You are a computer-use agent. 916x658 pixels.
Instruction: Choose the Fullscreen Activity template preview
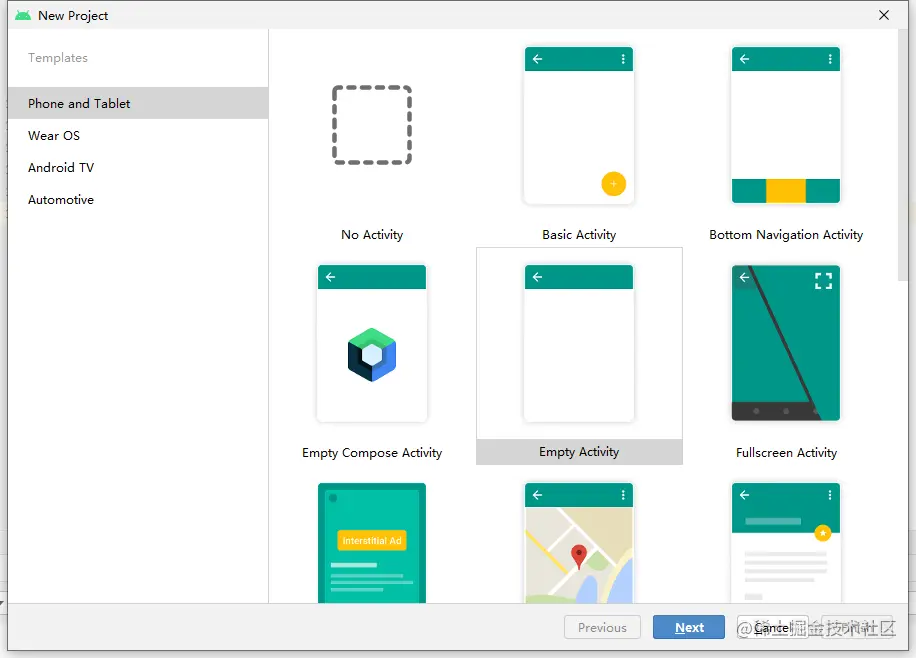click(786, 343)
